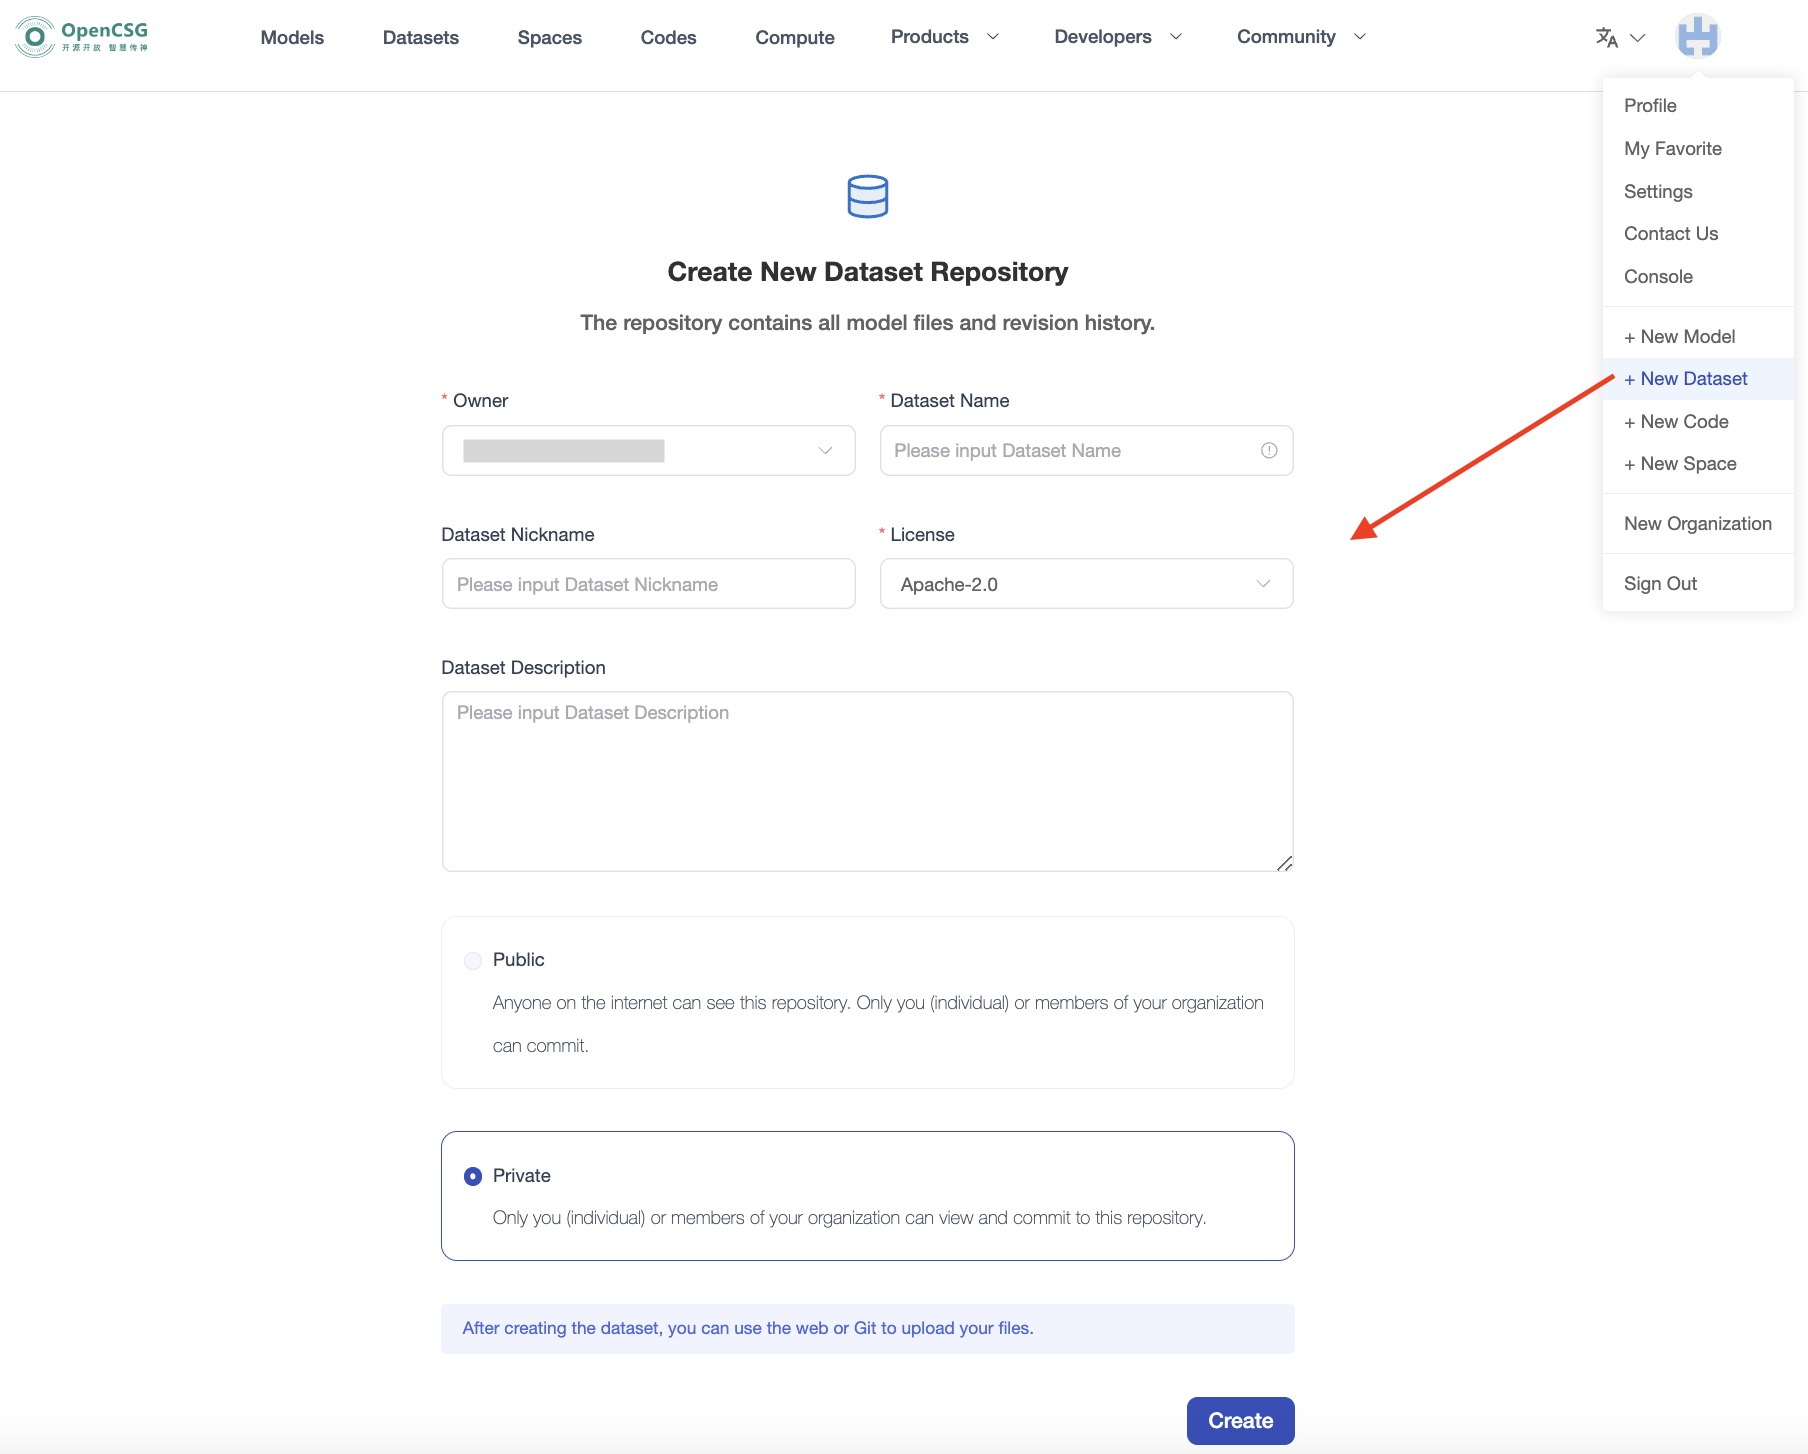Select the Public visibility option

tap(472, 960)
